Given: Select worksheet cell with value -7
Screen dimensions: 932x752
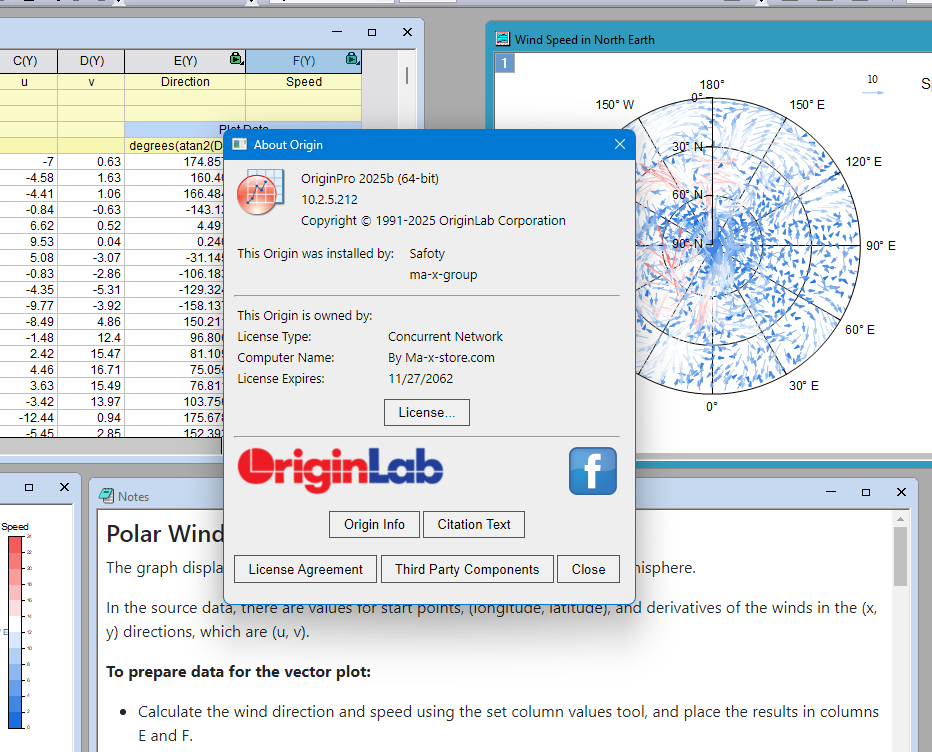Looking at the screenshot, I should (29, 162).
